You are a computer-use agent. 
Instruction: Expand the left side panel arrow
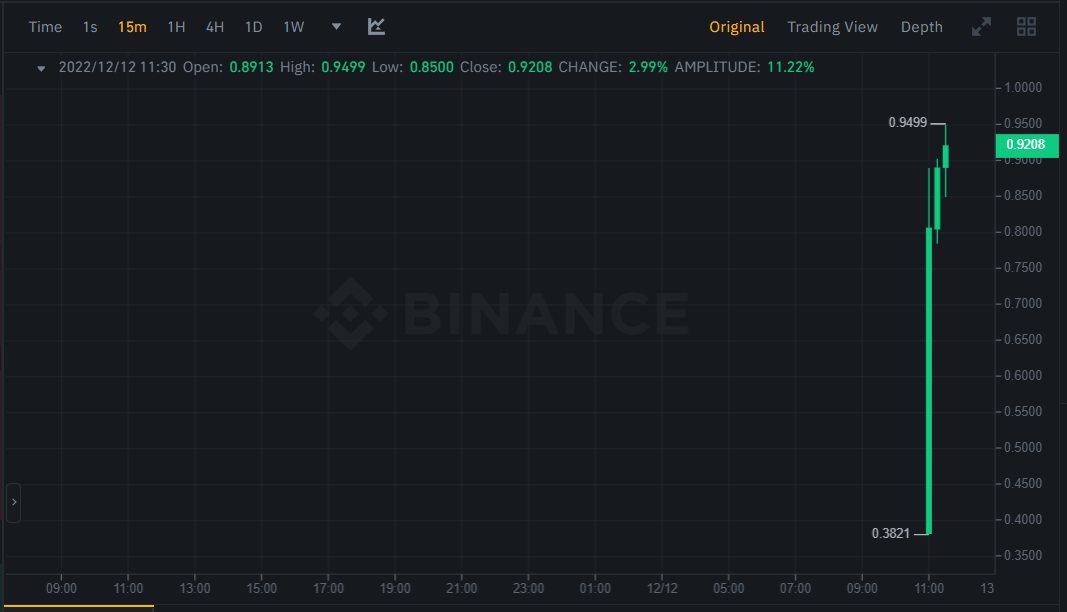coord(14,502)
